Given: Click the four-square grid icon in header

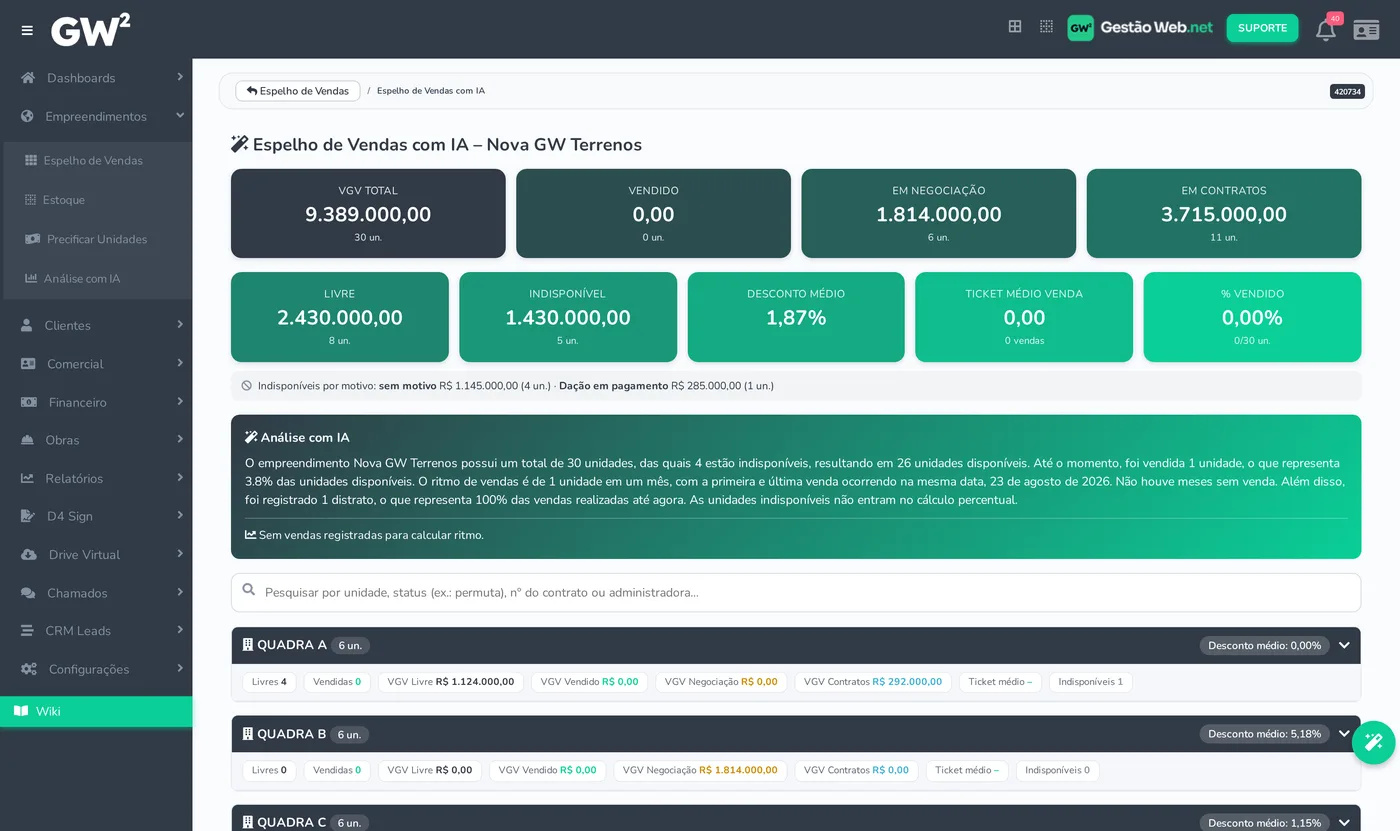Looking at the screenshot, I should (1015, 26).
